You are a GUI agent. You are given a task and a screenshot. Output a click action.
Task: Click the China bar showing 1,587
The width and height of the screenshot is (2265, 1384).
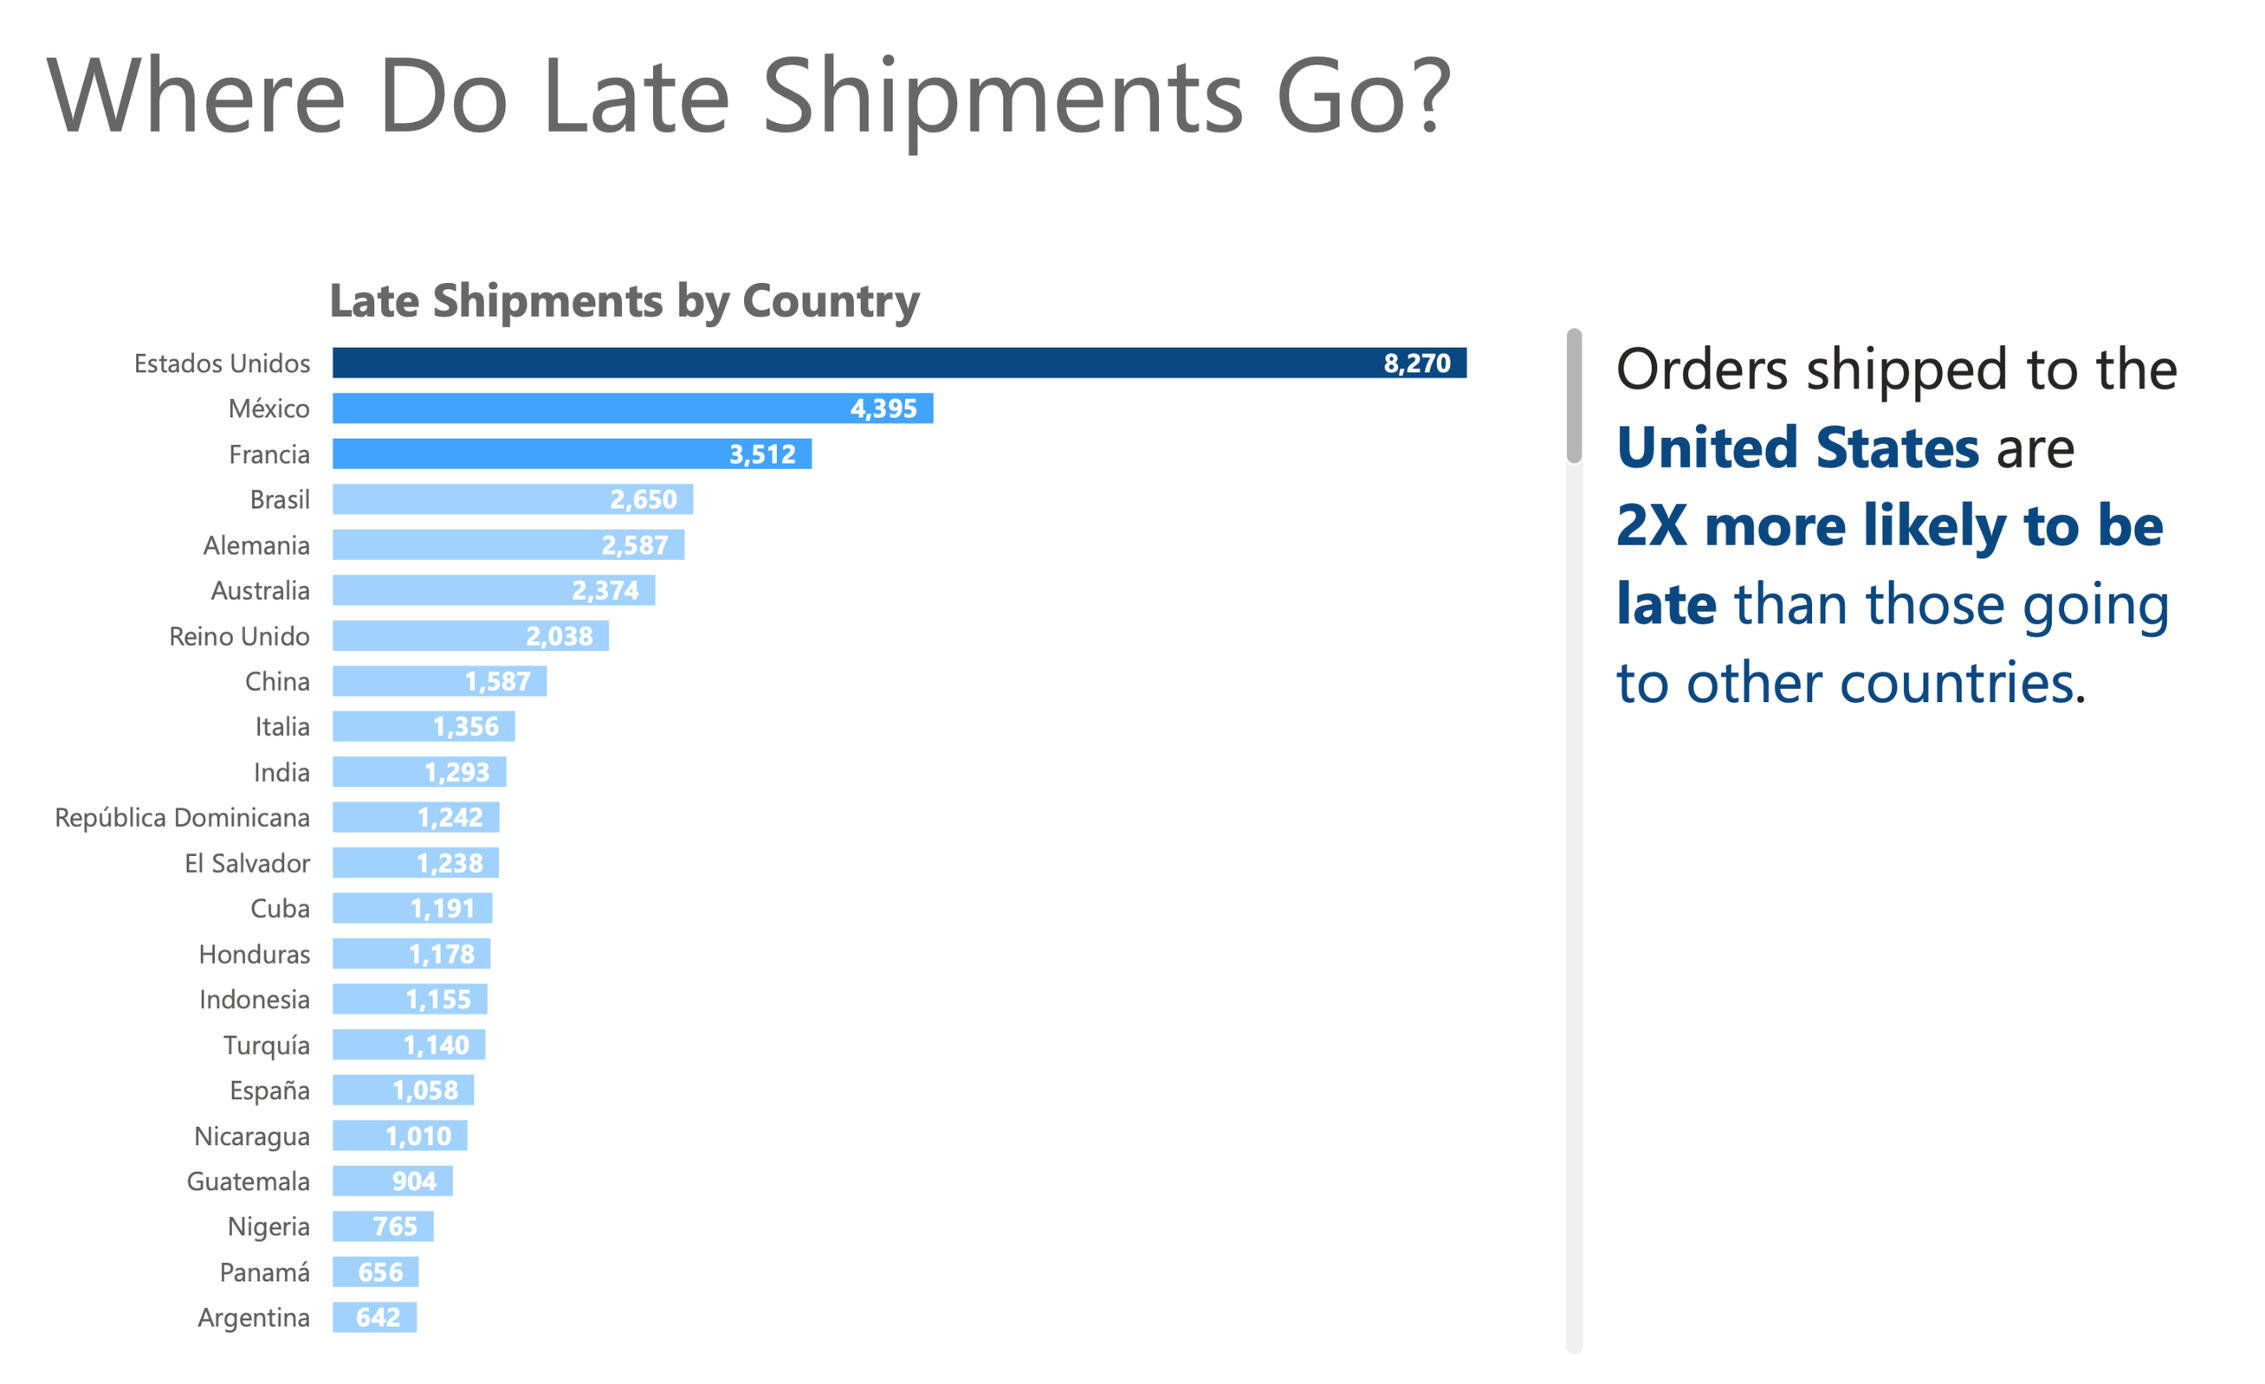pos(439,681)
